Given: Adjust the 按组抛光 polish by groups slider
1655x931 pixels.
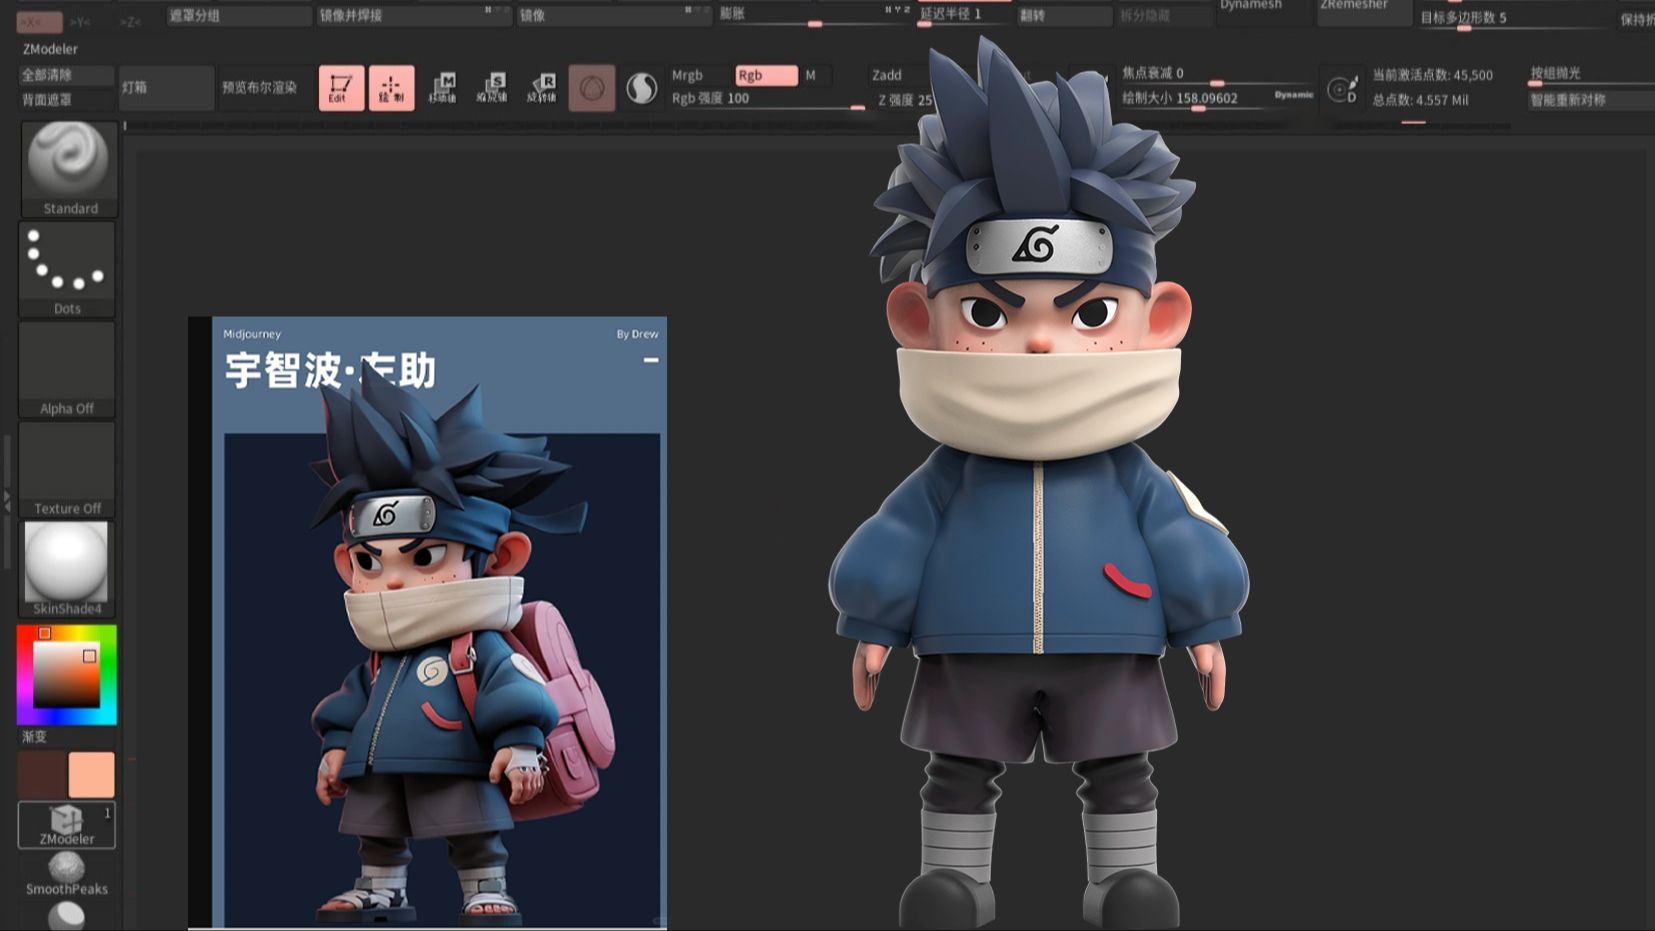Looking at the screenshot, I should (x=1590, y=75).
